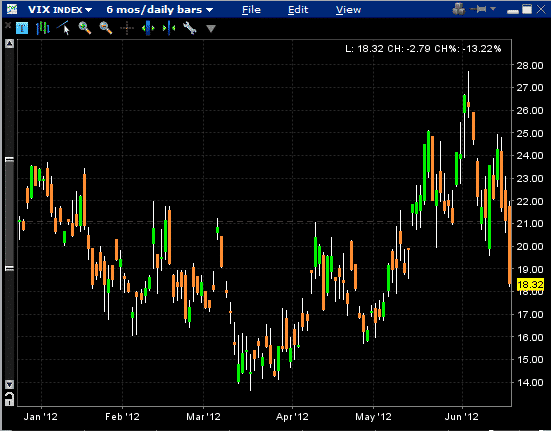
Task: Click the Apr '12 date axis label
Action: tap(292, 417)
